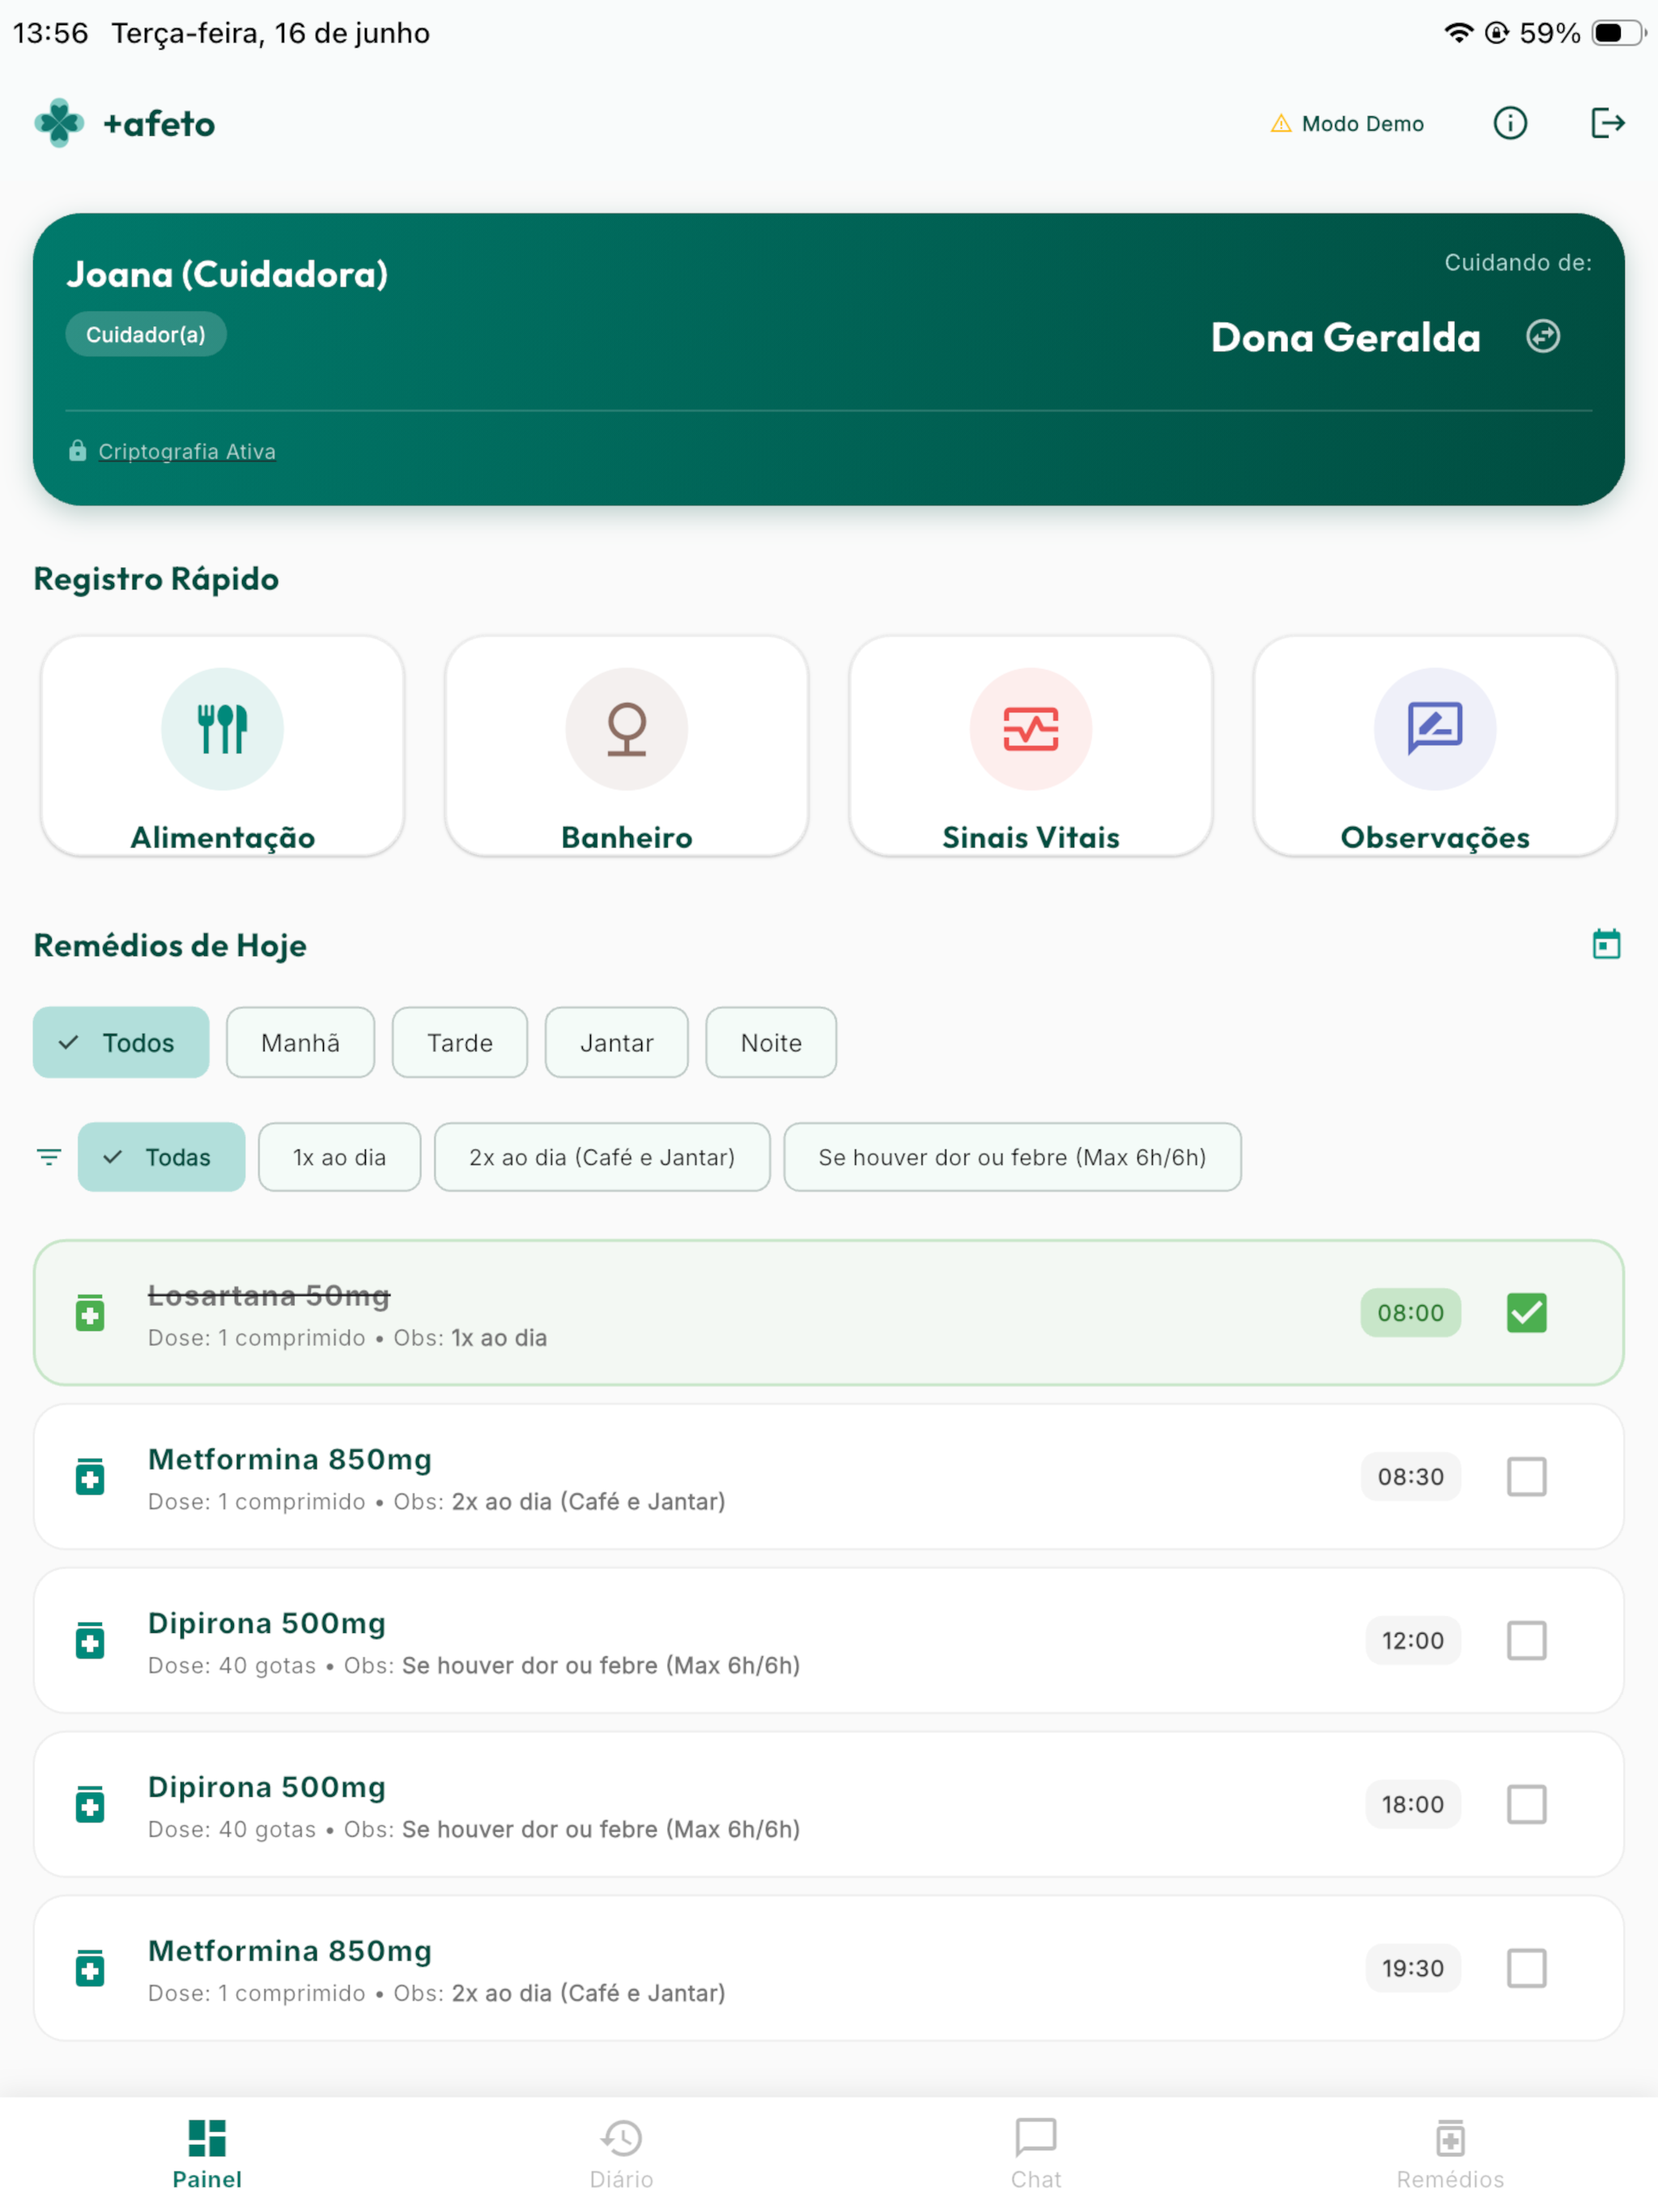This screenshot has height=2212, width=1658.
Task: Open the calendar icon in Remédios de Hoje
Action: (1606, 944)
